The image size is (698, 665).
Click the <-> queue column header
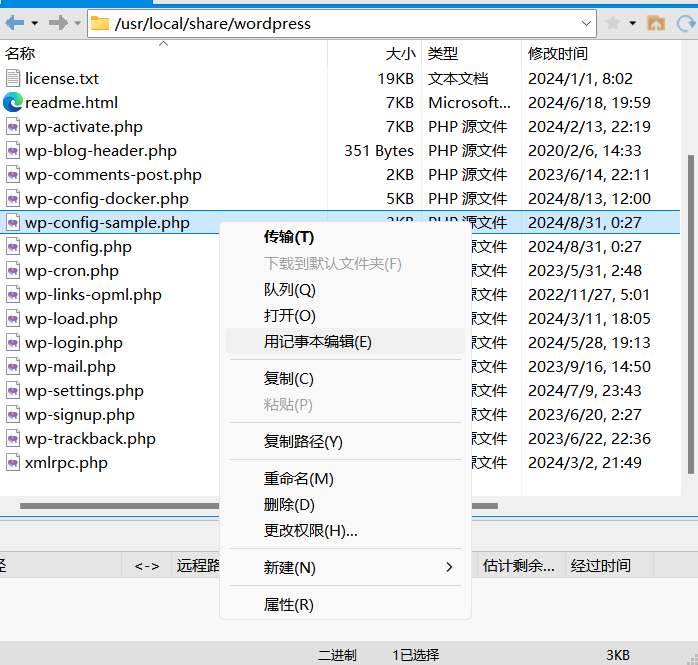[x=146, y=566]
